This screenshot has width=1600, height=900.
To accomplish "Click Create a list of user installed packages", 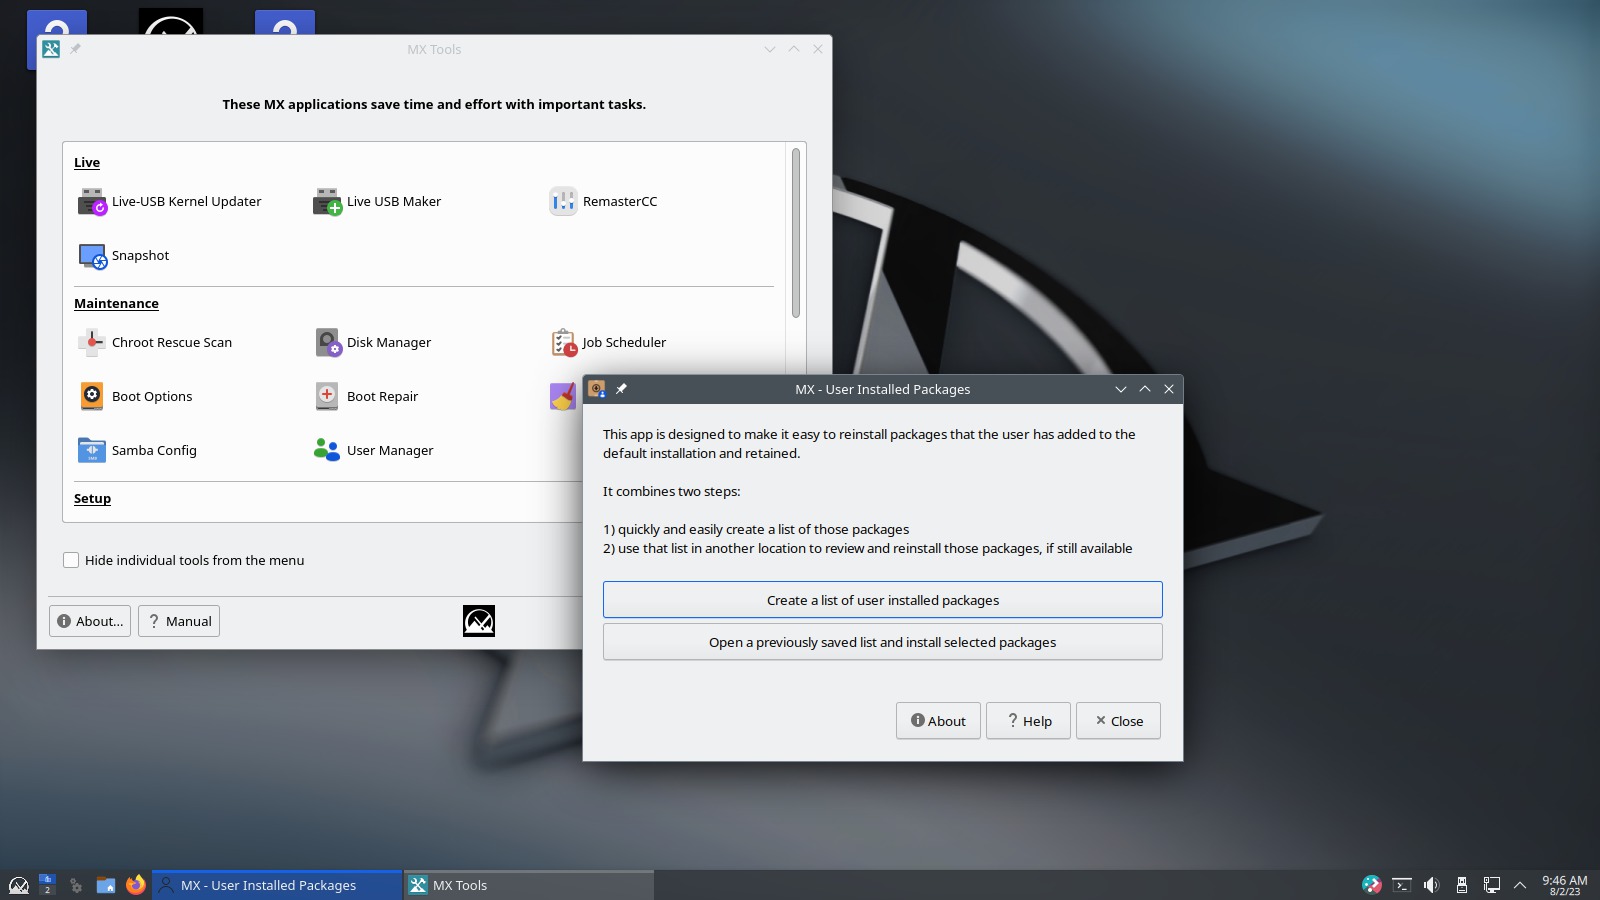I will (883, 600).
